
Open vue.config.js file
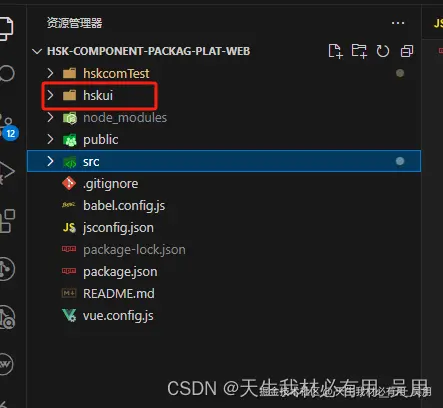[x=118, y=316]
